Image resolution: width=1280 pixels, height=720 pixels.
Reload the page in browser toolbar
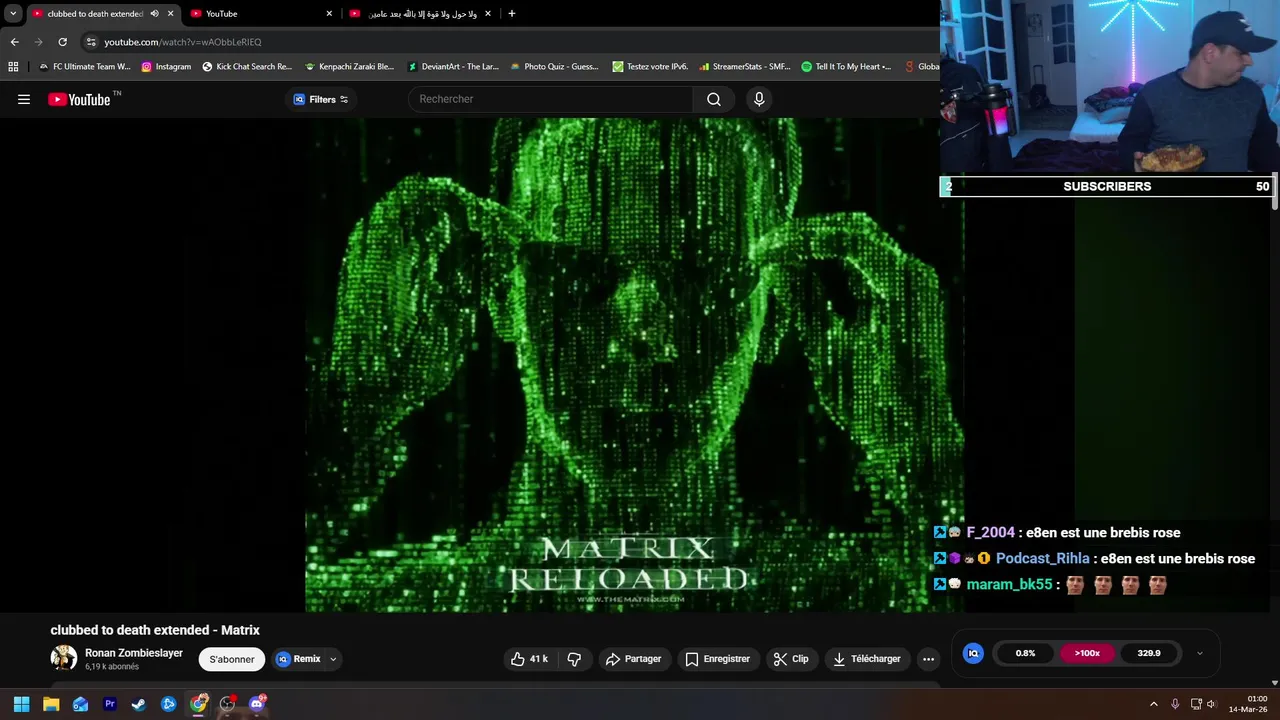(x=62, y=42)
